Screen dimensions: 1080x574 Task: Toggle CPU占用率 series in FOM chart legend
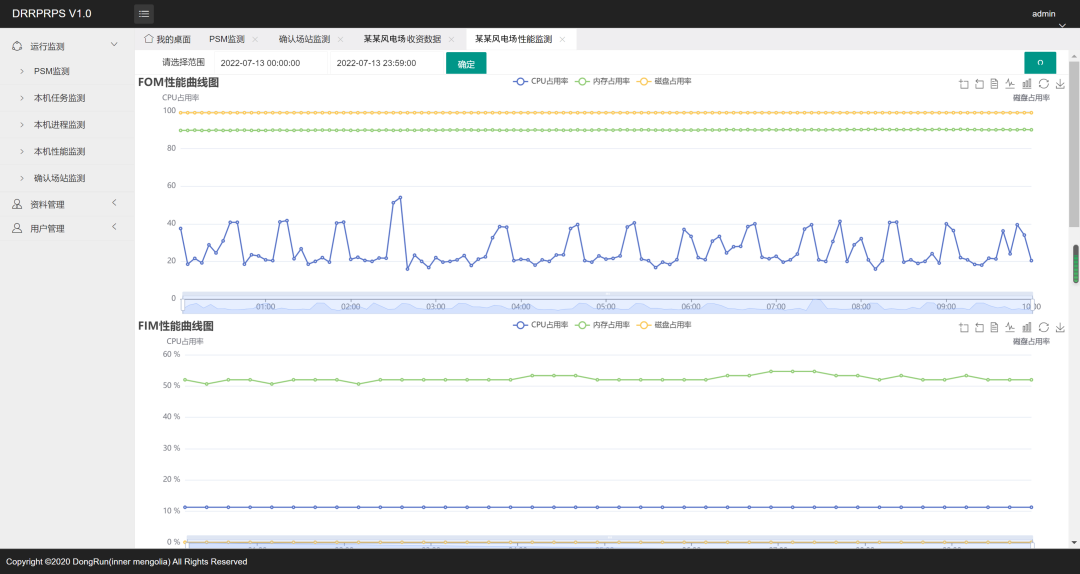540,81
